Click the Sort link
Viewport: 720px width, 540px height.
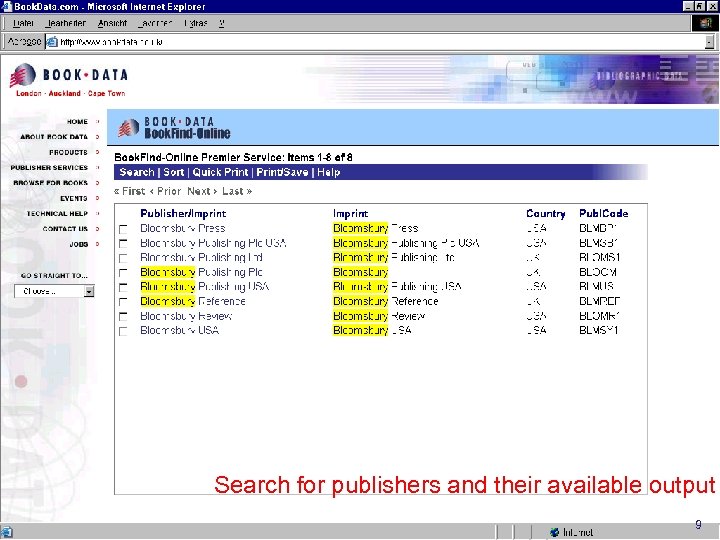pyautogui.click(x=174, y=172)
